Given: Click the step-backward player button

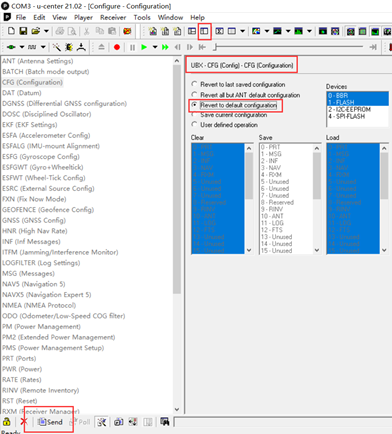Looking at the screenshot, I should click(177, 47).
